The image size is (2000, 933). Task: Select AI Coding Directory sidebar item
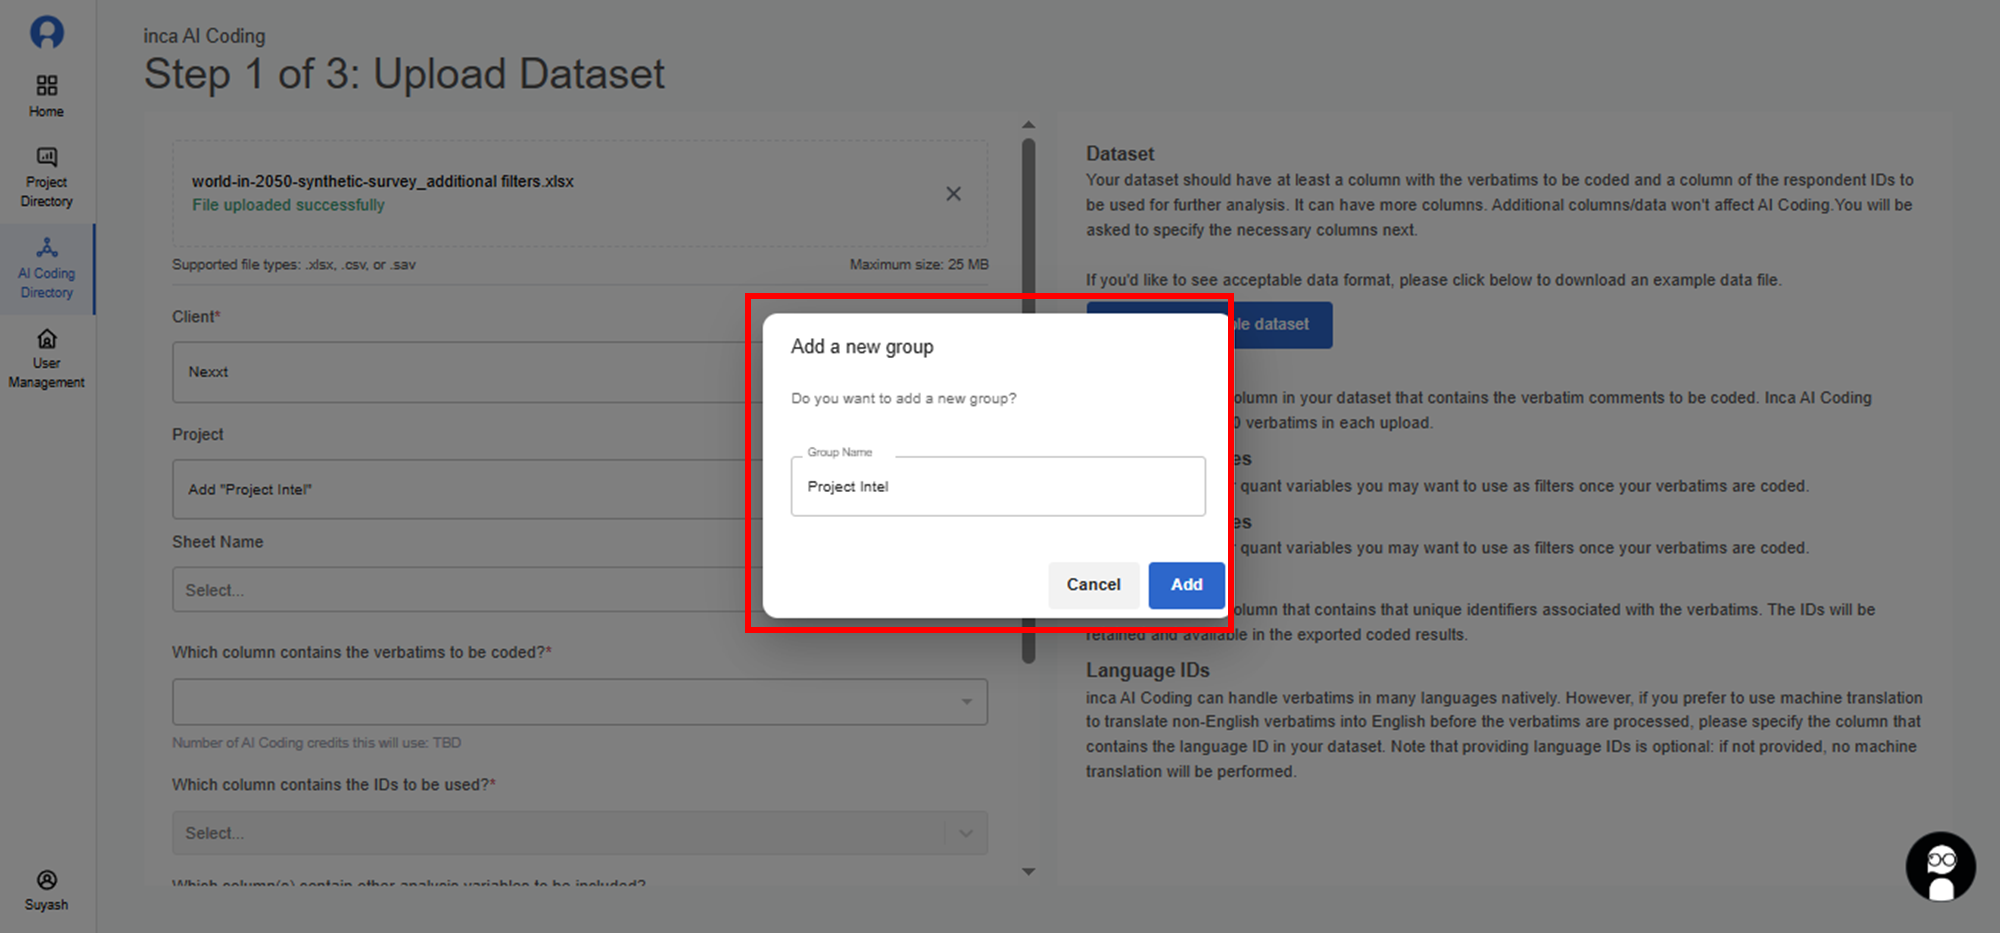[x=47, y=268]
